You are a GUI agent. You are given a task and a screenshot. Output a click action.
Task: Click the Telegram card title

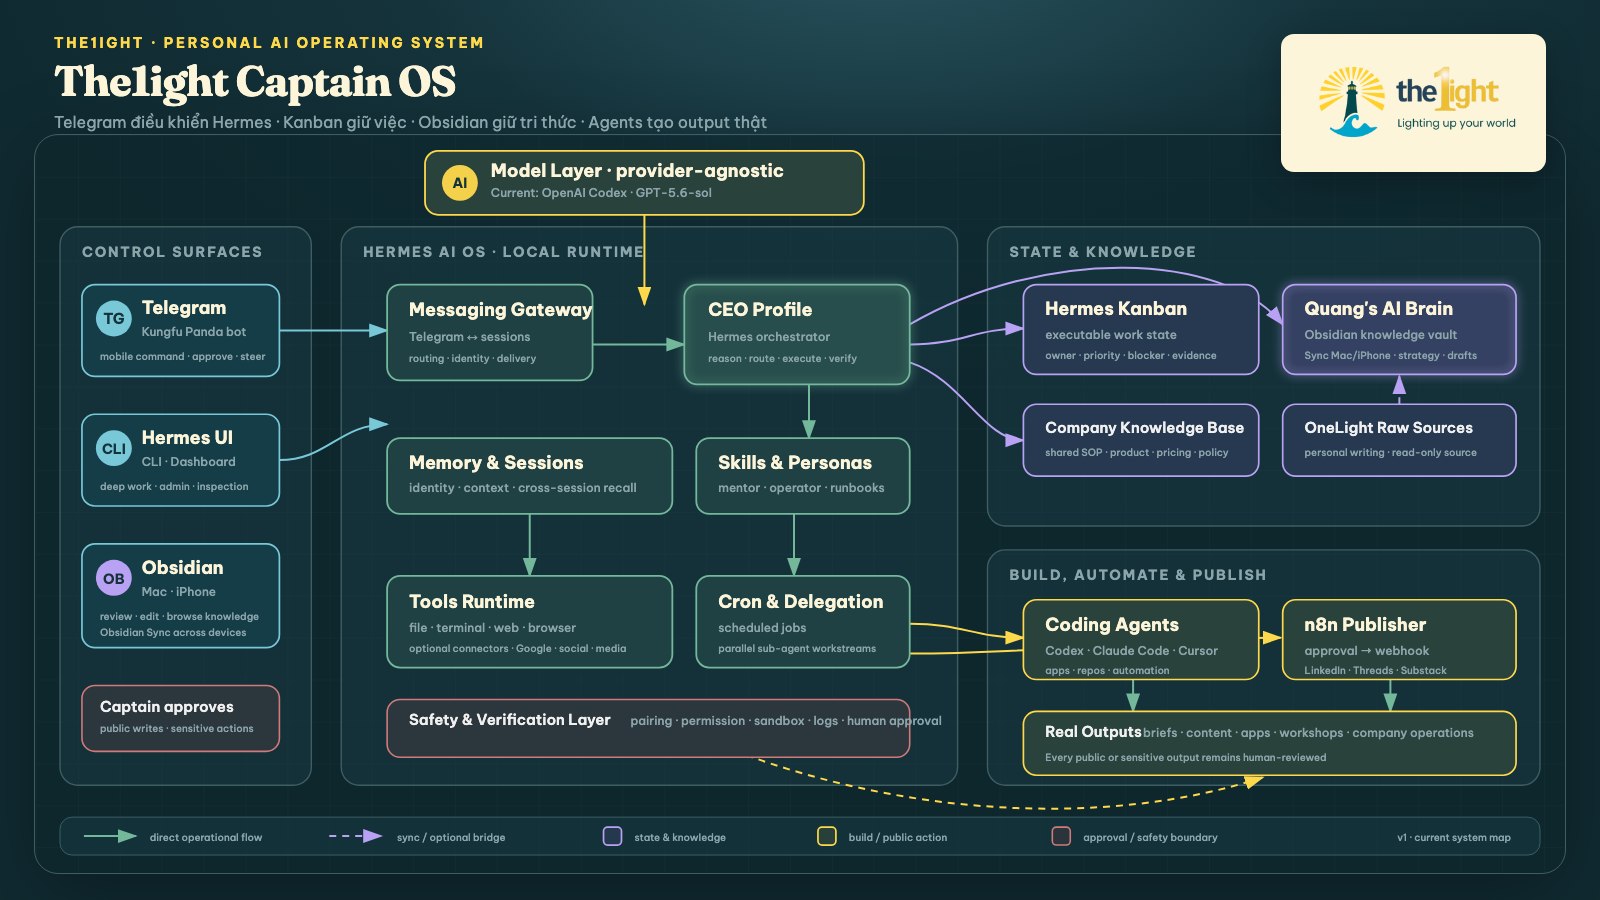(184, 308)
